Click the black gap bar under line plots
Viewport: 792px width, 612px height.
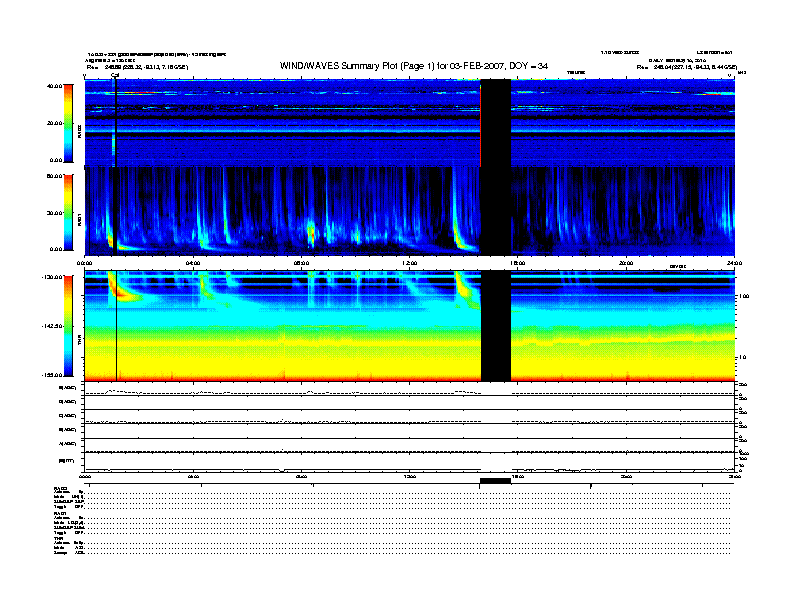tap(496, 481)
